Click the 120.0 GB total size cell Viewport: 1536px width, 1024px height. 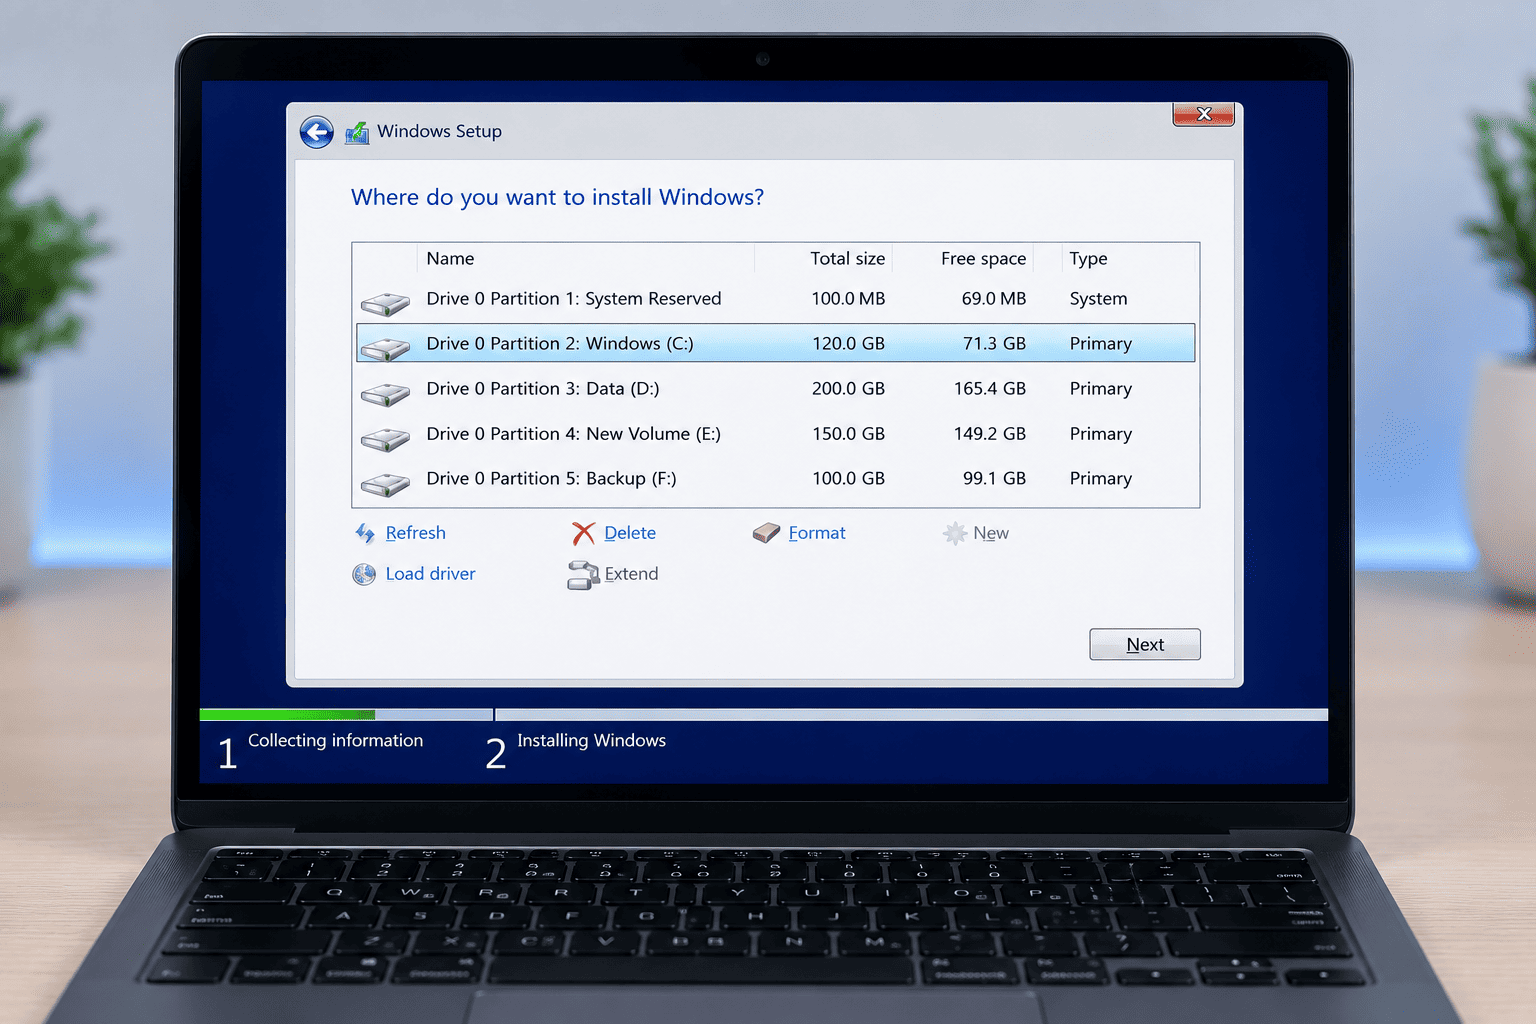click(848, 343)
